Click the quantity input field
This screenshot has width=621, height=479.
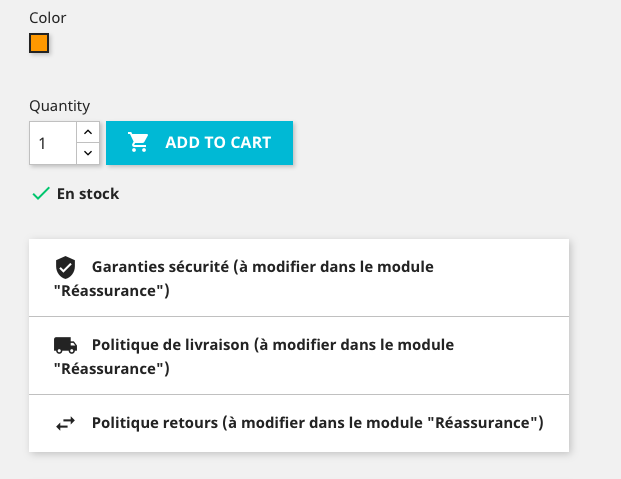click(53, 143)
